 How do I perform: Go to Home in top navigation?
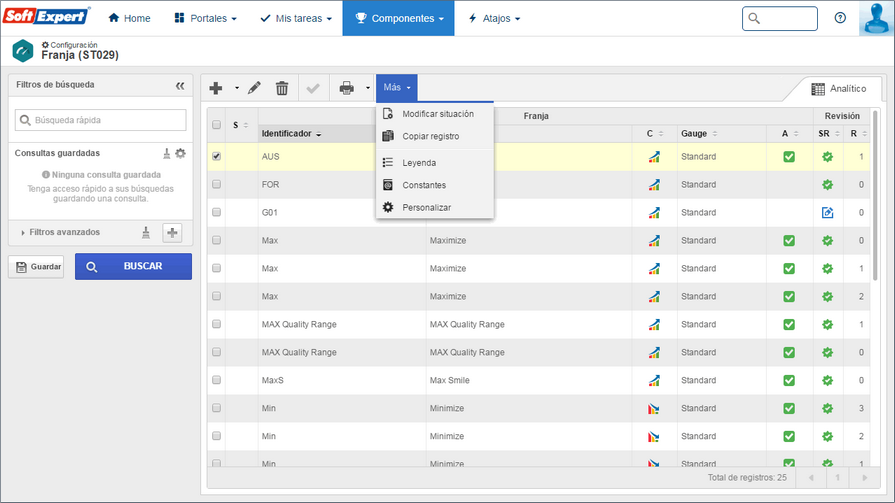[x=130, y=18]
